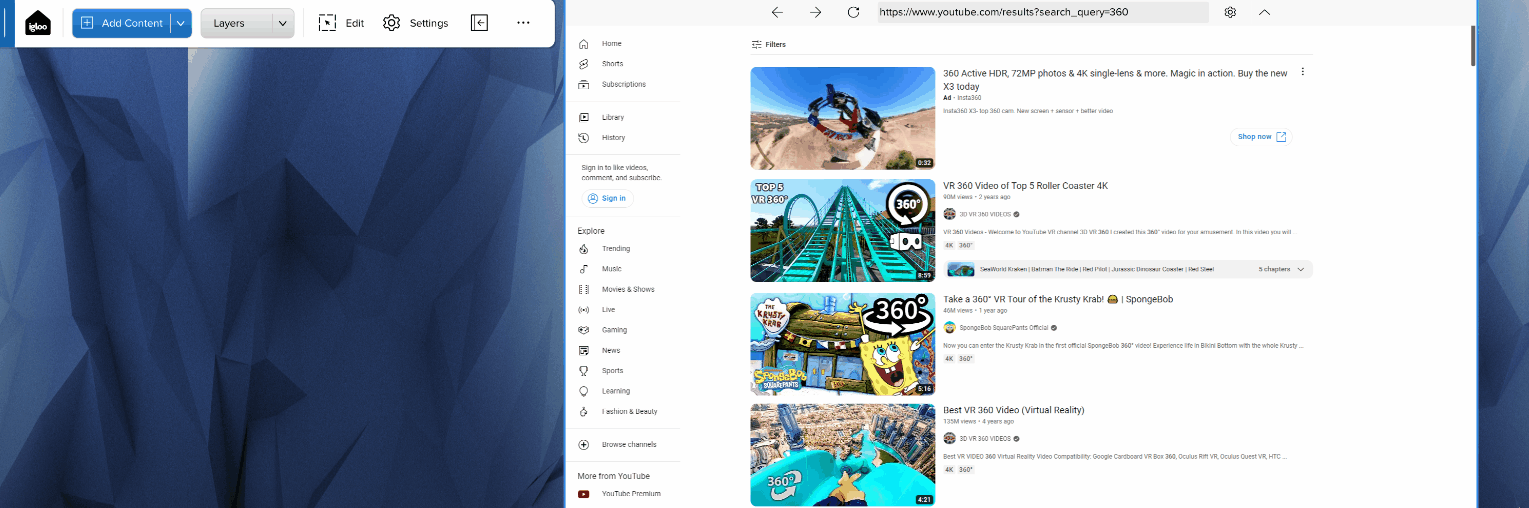The height and width of the screenshot is (508, 1529).
Task: Open the Add Content dropdown arrow
Action: [x=181, y=23]
